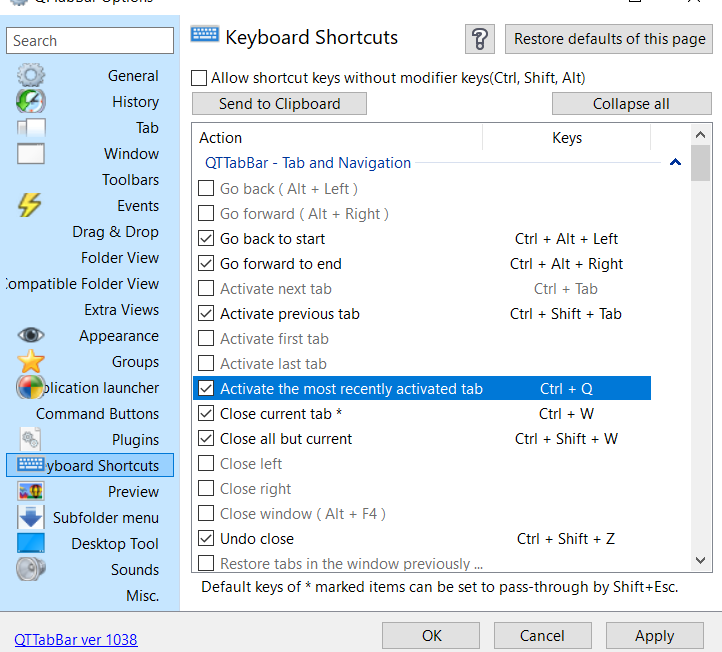This screenshot has width=722, height=652.
Task: Click Restore defaults of this page
Action: click(609, 39)
